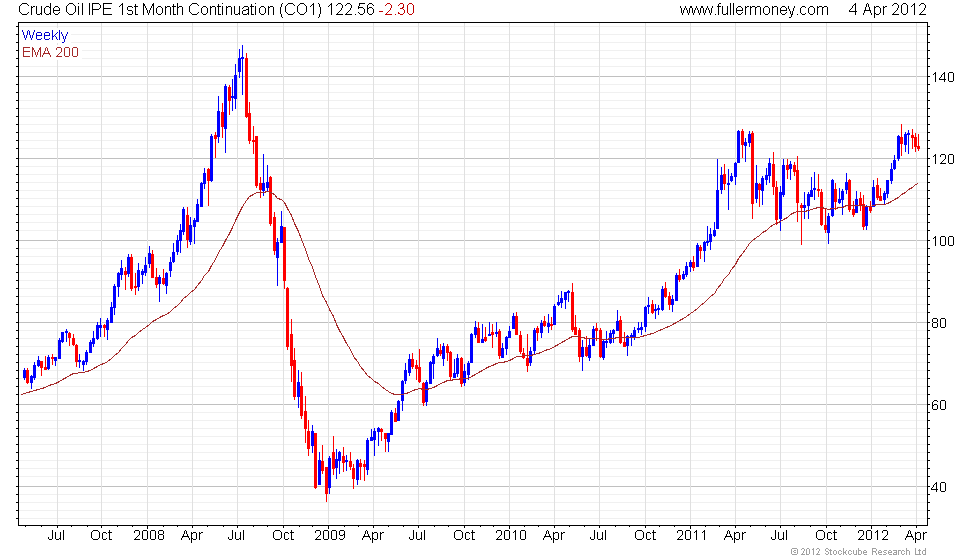Select the blue 'Weekly' legend label
This screenshot has height=560, width=980.
(44, 36)
